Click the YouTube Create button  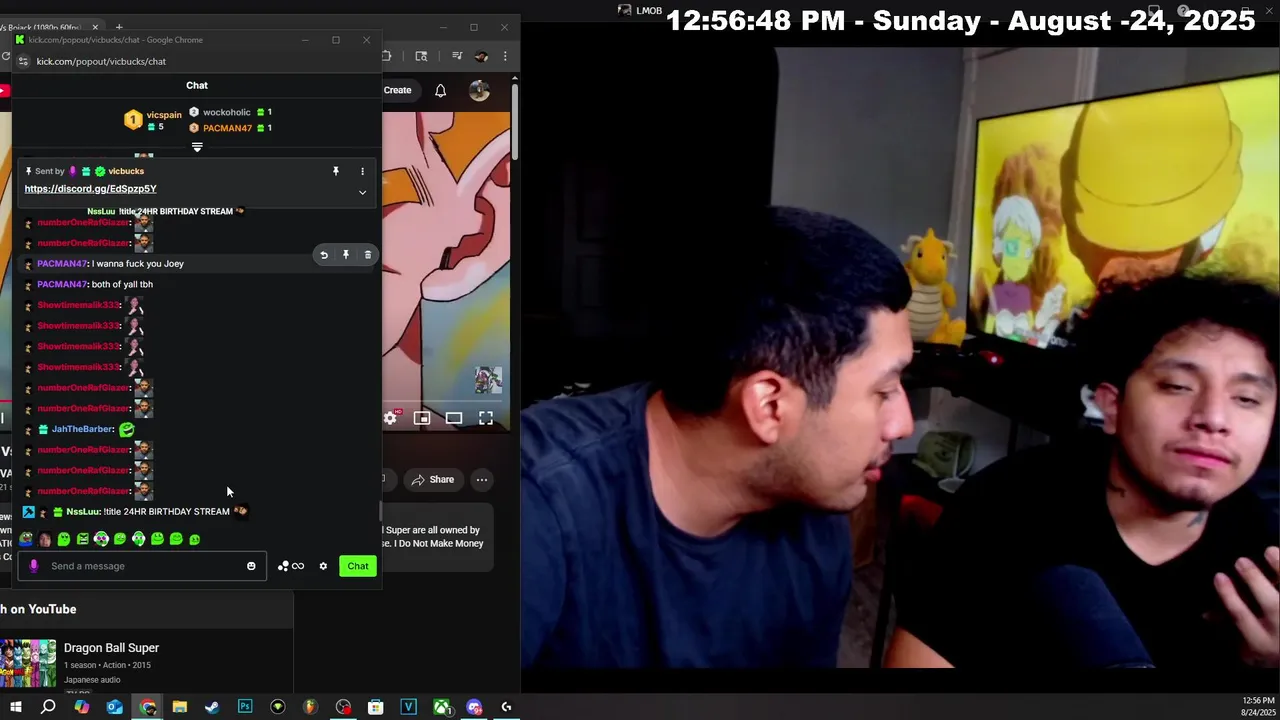pos(397,90)
